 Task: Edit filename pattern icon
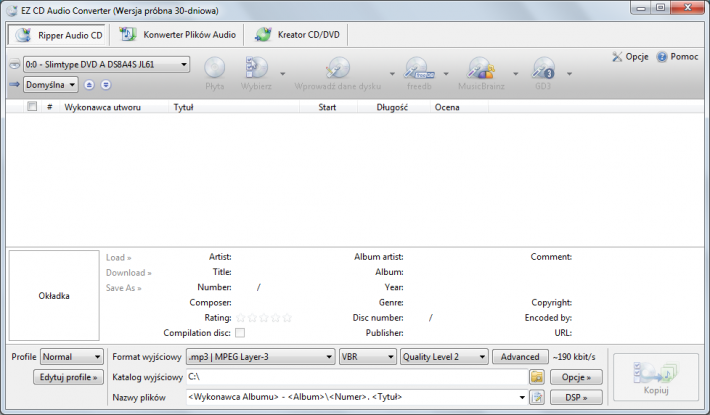tap(537, 397)
